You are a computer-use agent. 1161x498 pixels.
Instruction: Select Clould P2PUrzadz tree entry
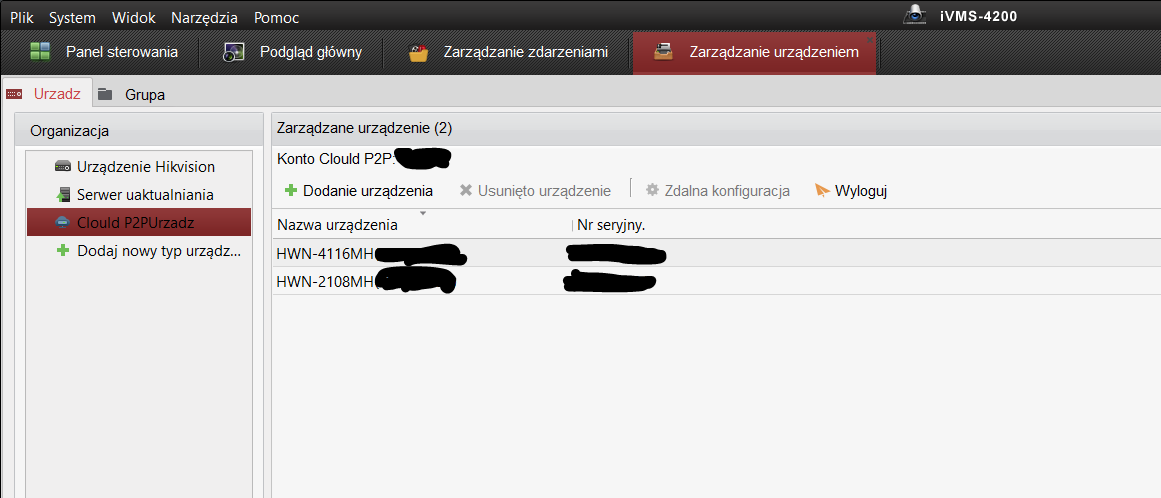[139, 222]
